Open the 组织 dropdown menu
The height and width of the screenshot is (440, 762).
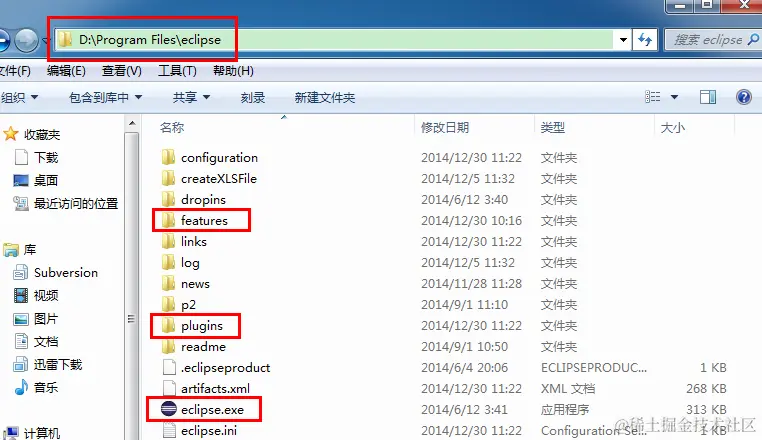coord(19,97)
